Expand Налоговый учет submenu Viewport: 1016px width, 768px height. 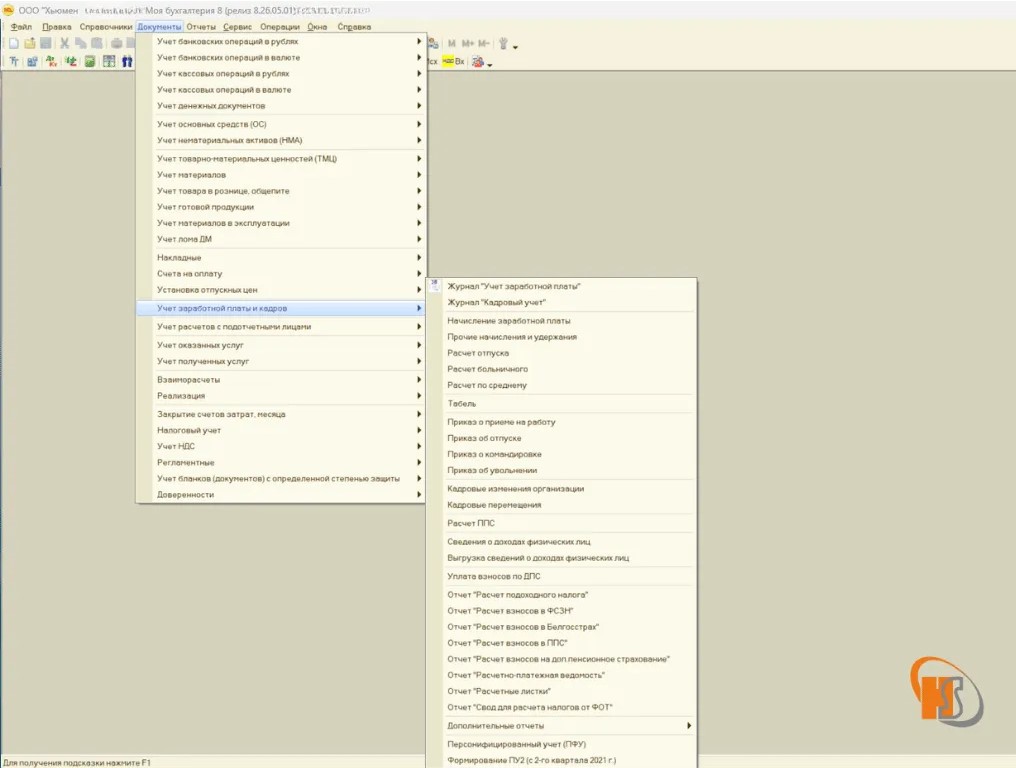281,430
